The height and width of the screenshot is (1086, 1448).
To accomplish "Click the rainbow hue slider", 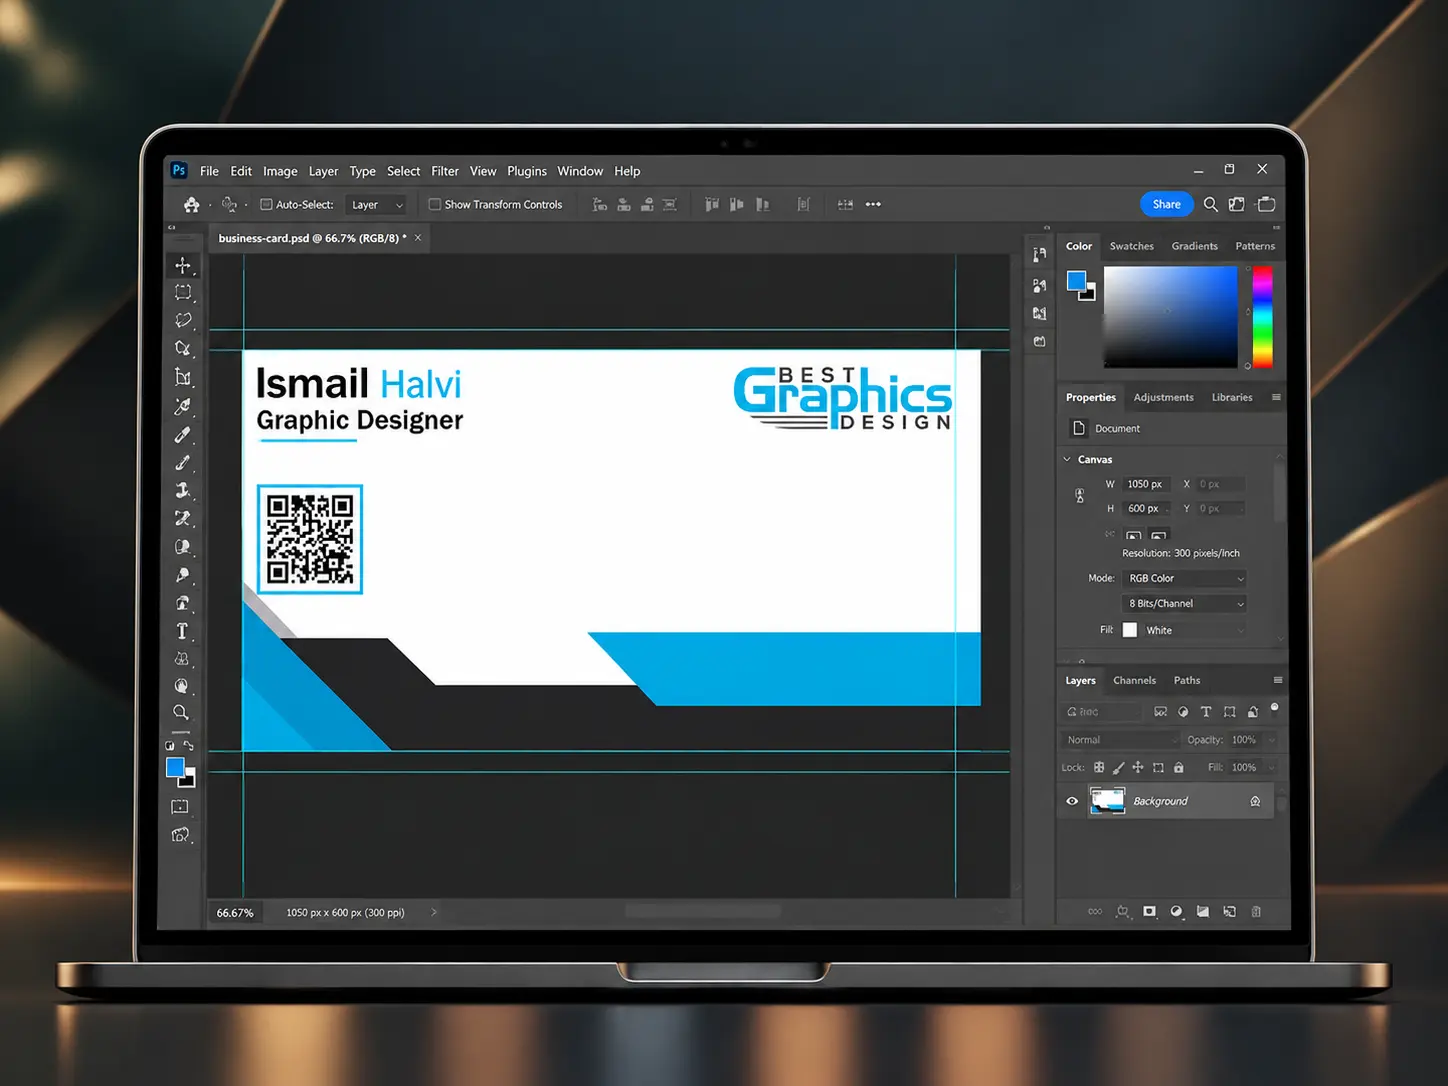I will [x=1263, y=317].
